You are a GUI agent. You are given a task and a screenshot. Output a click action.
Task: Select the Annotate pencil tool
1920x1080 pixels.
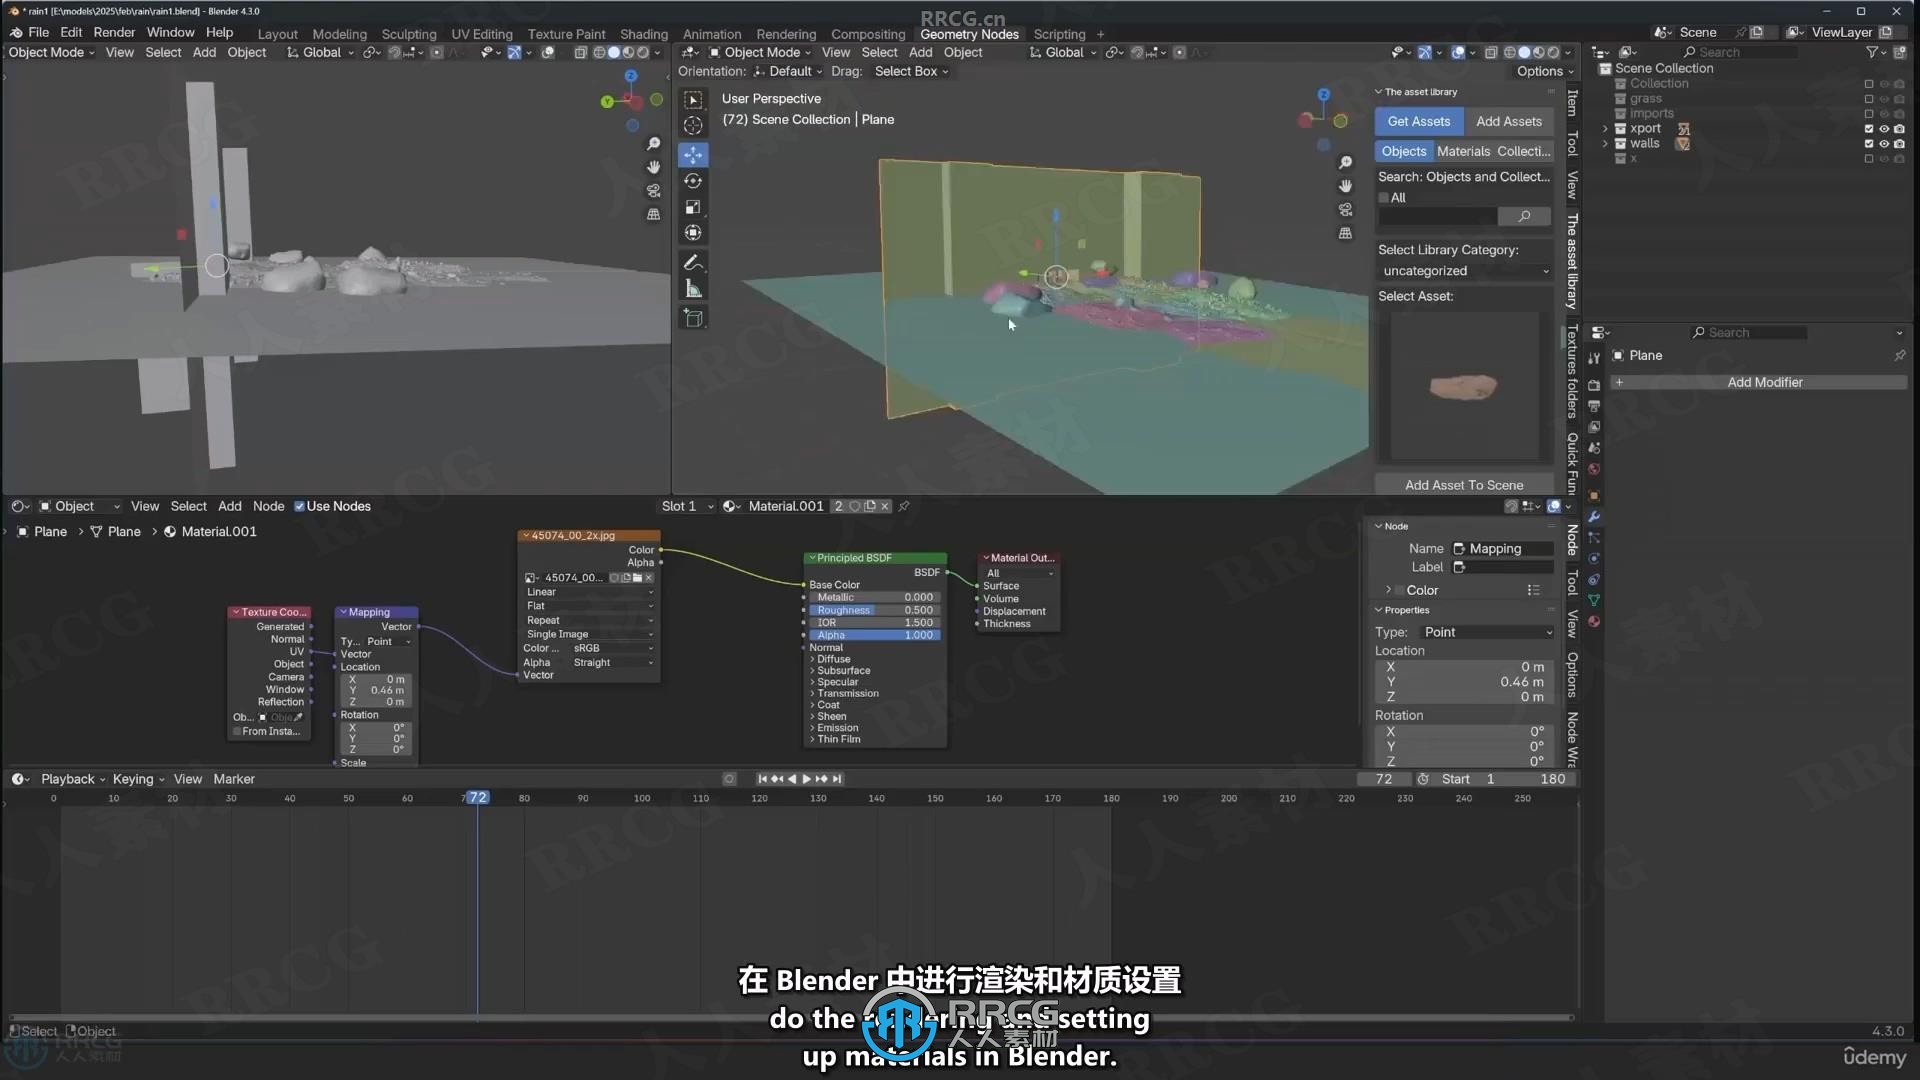pos(693,263)
